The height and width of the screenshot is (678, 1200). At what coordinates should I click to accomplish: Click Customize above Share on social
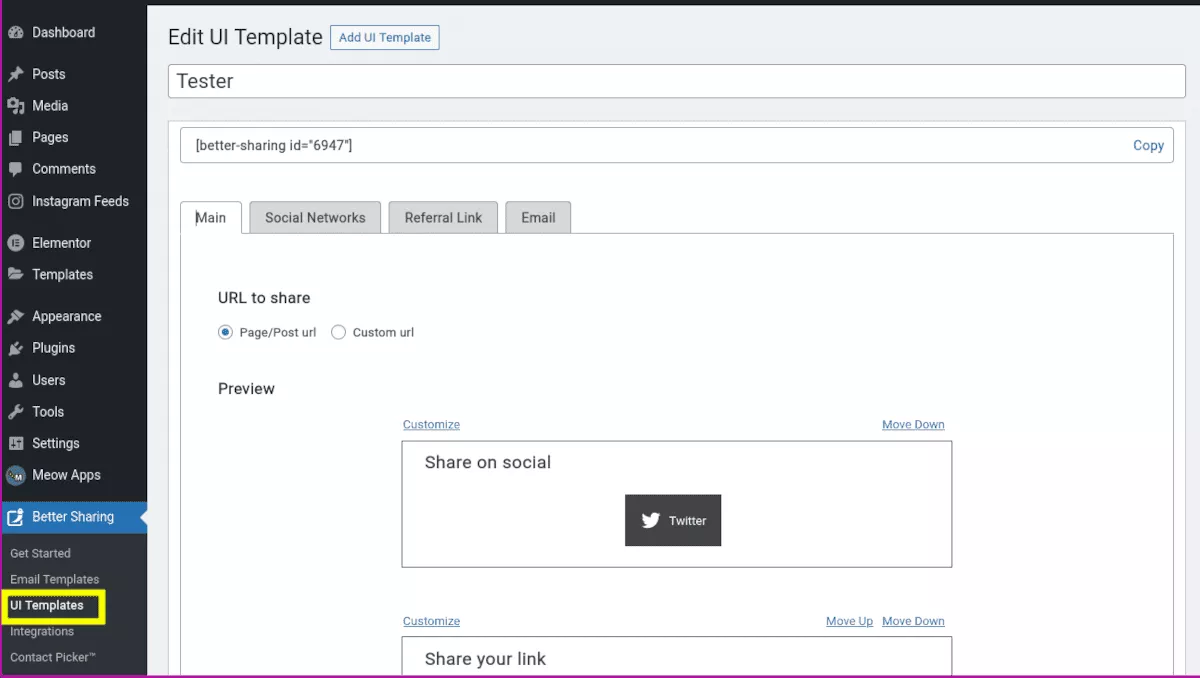431,425
